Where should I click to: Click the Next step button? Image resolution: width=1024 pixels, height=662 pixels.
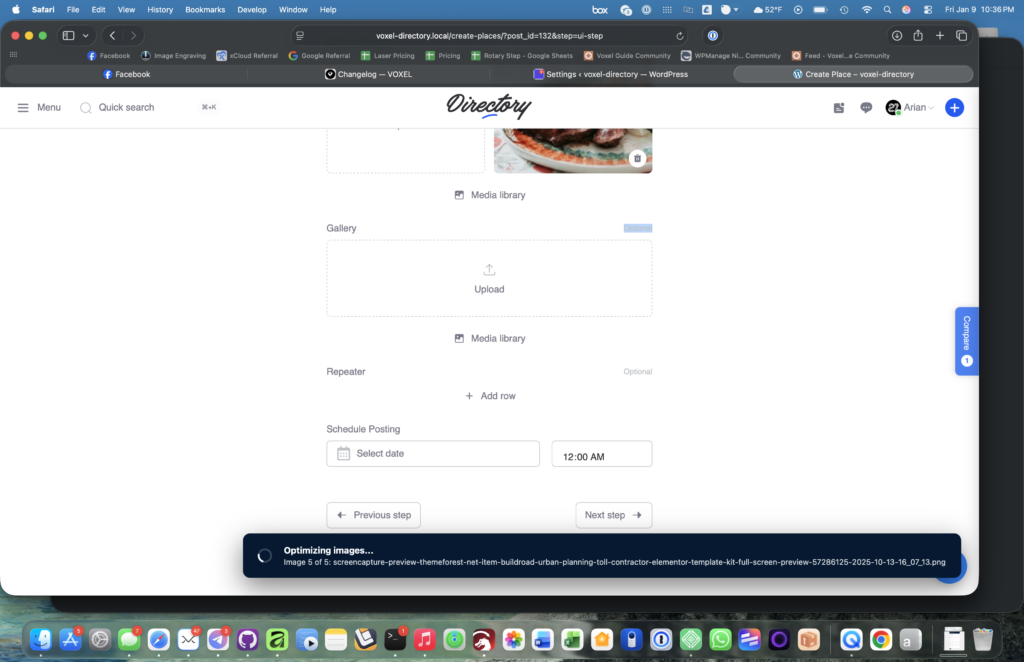[x=613, y=515]
